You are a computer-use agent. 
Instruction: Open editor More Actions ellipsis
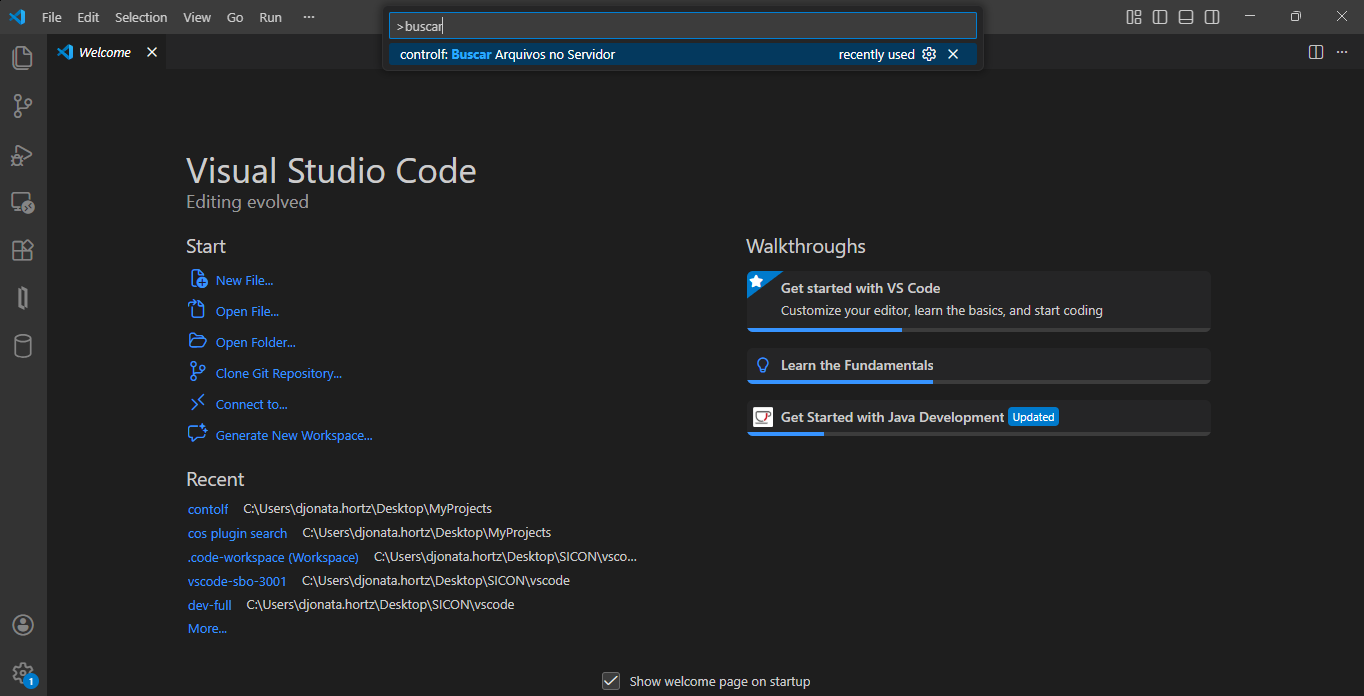[1342, 52]
